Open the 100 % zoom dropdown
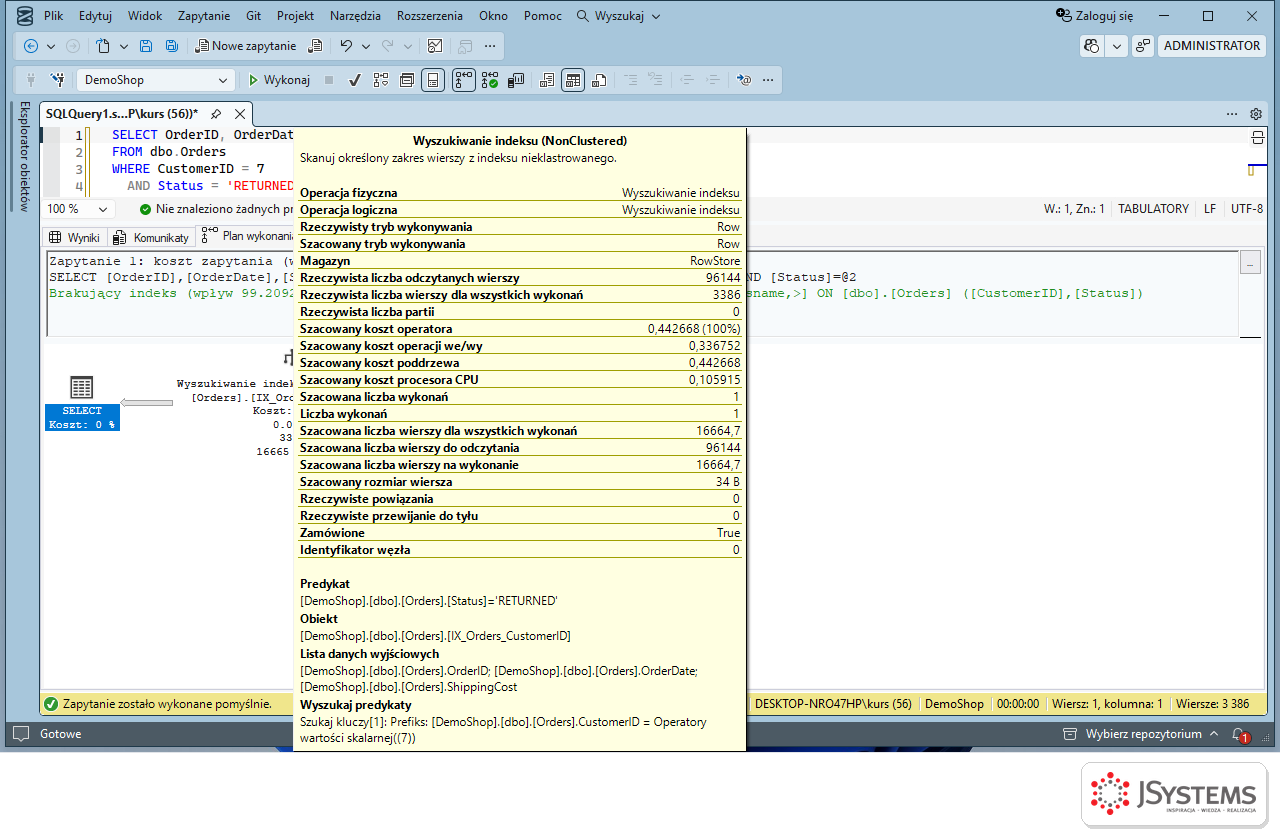 [x=80, y=209]
